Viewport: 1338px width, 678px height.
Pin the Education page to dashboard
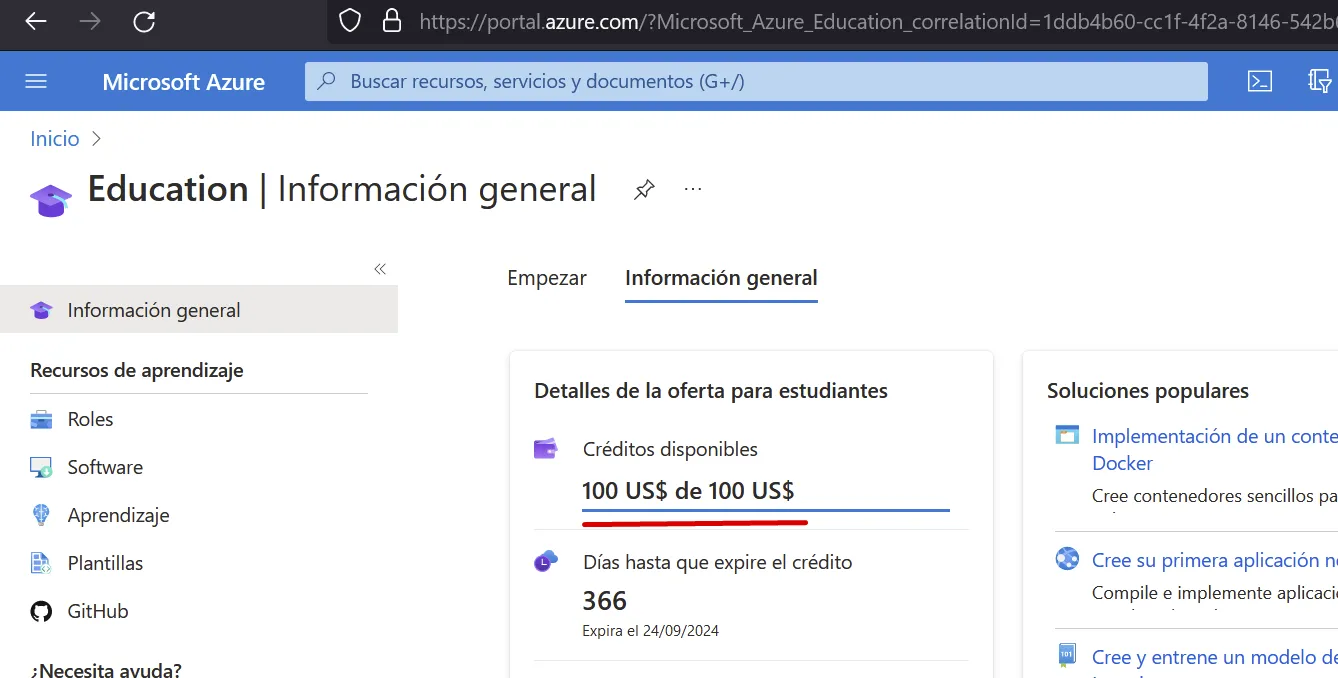[644, 189]
